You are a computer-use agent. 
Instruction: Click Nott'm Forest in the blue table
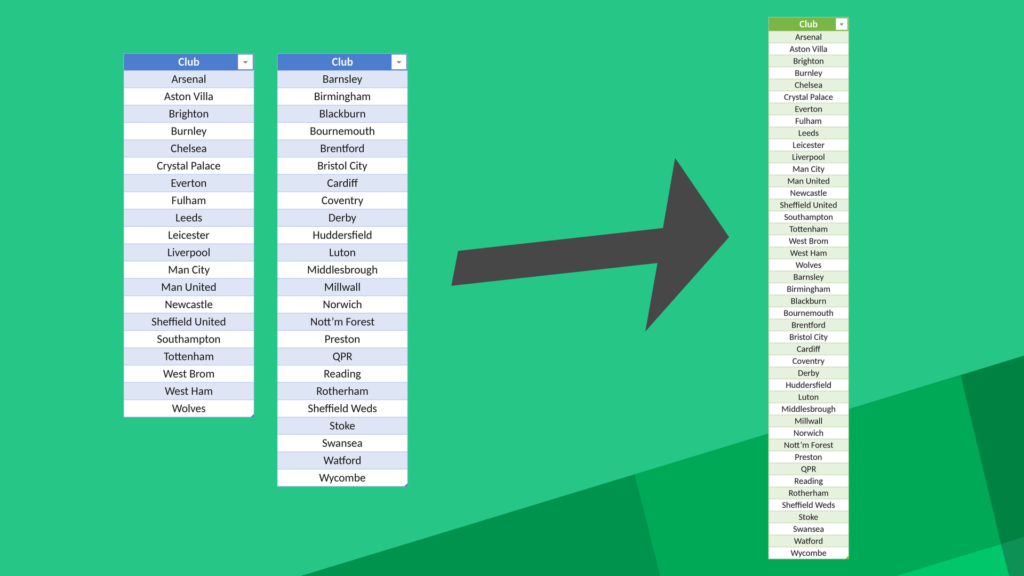pyautogui.click(x=342, y=322)
